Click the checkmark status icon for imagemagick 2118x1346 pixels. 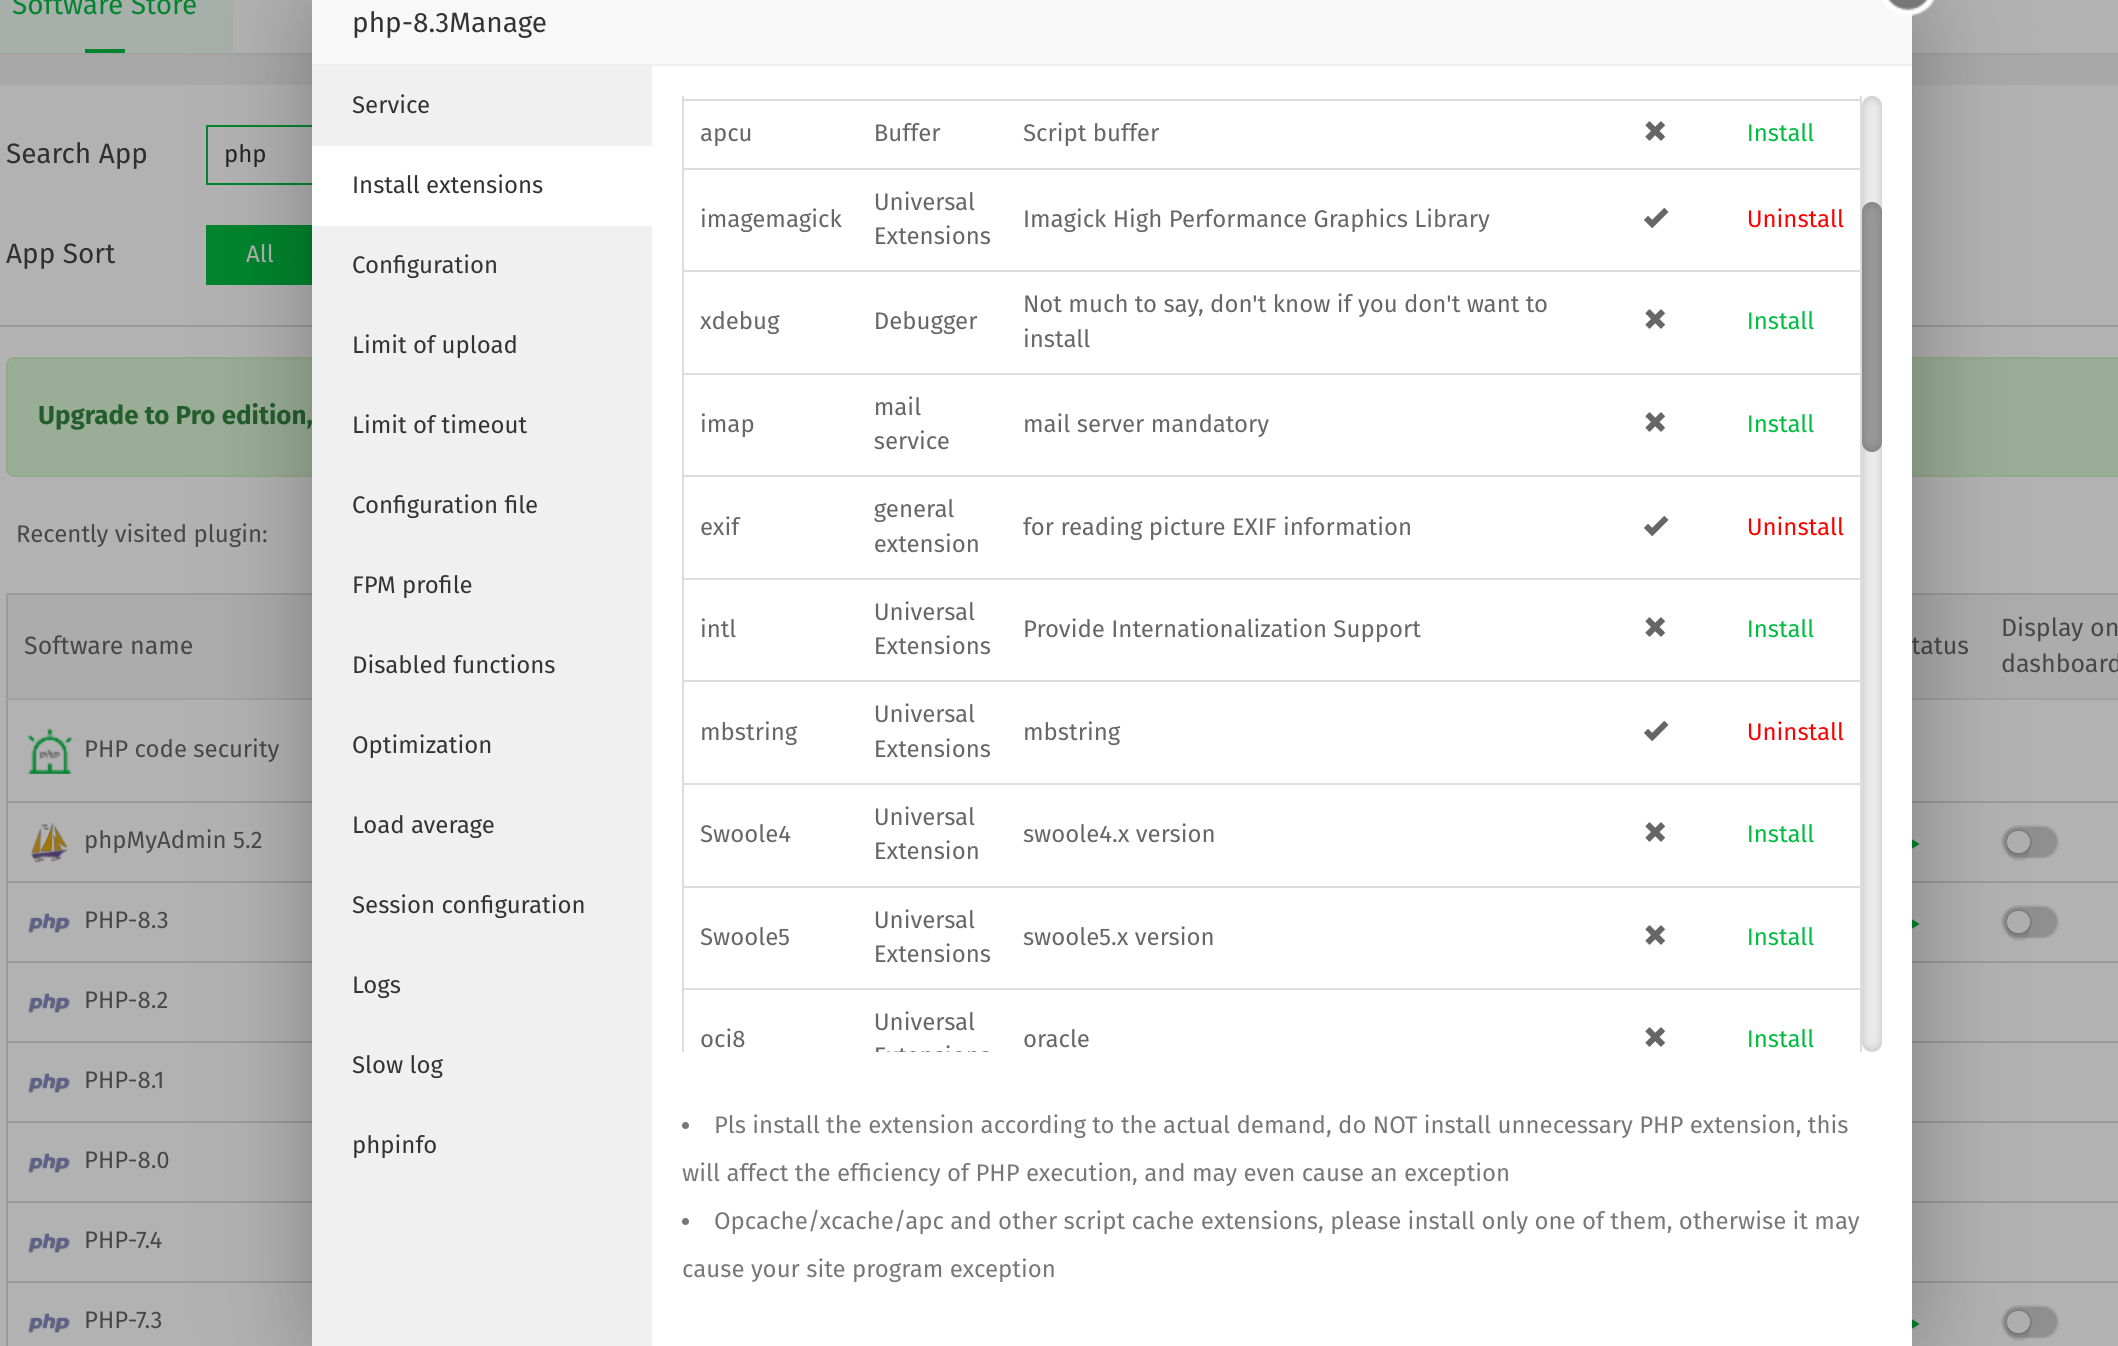pyautogui.click(x=1655, y=218)
